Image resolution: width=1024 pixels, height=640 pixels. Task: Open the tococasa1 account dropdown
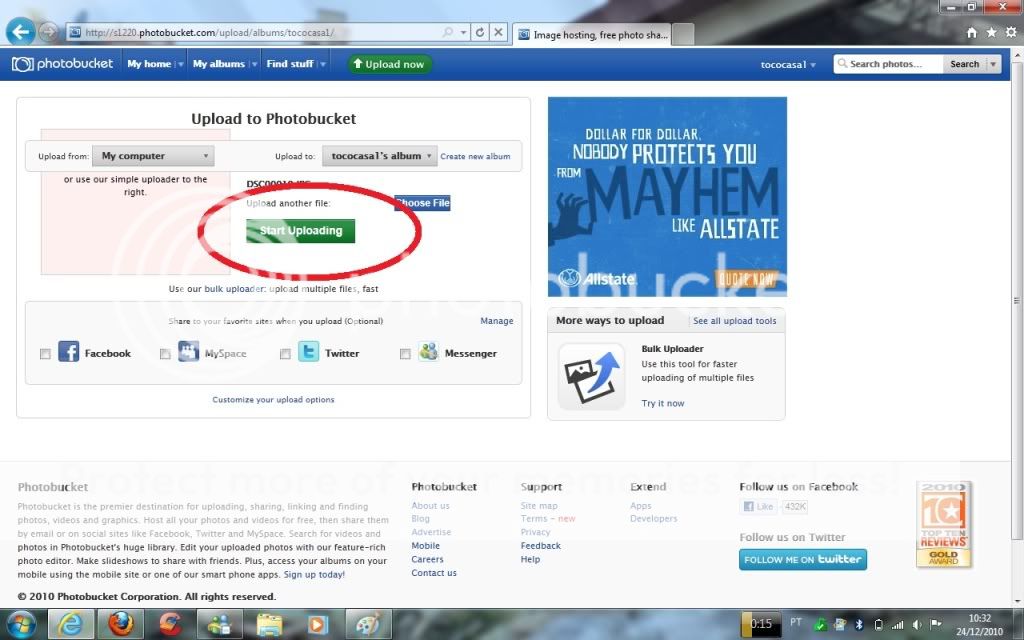pos(789,64)
